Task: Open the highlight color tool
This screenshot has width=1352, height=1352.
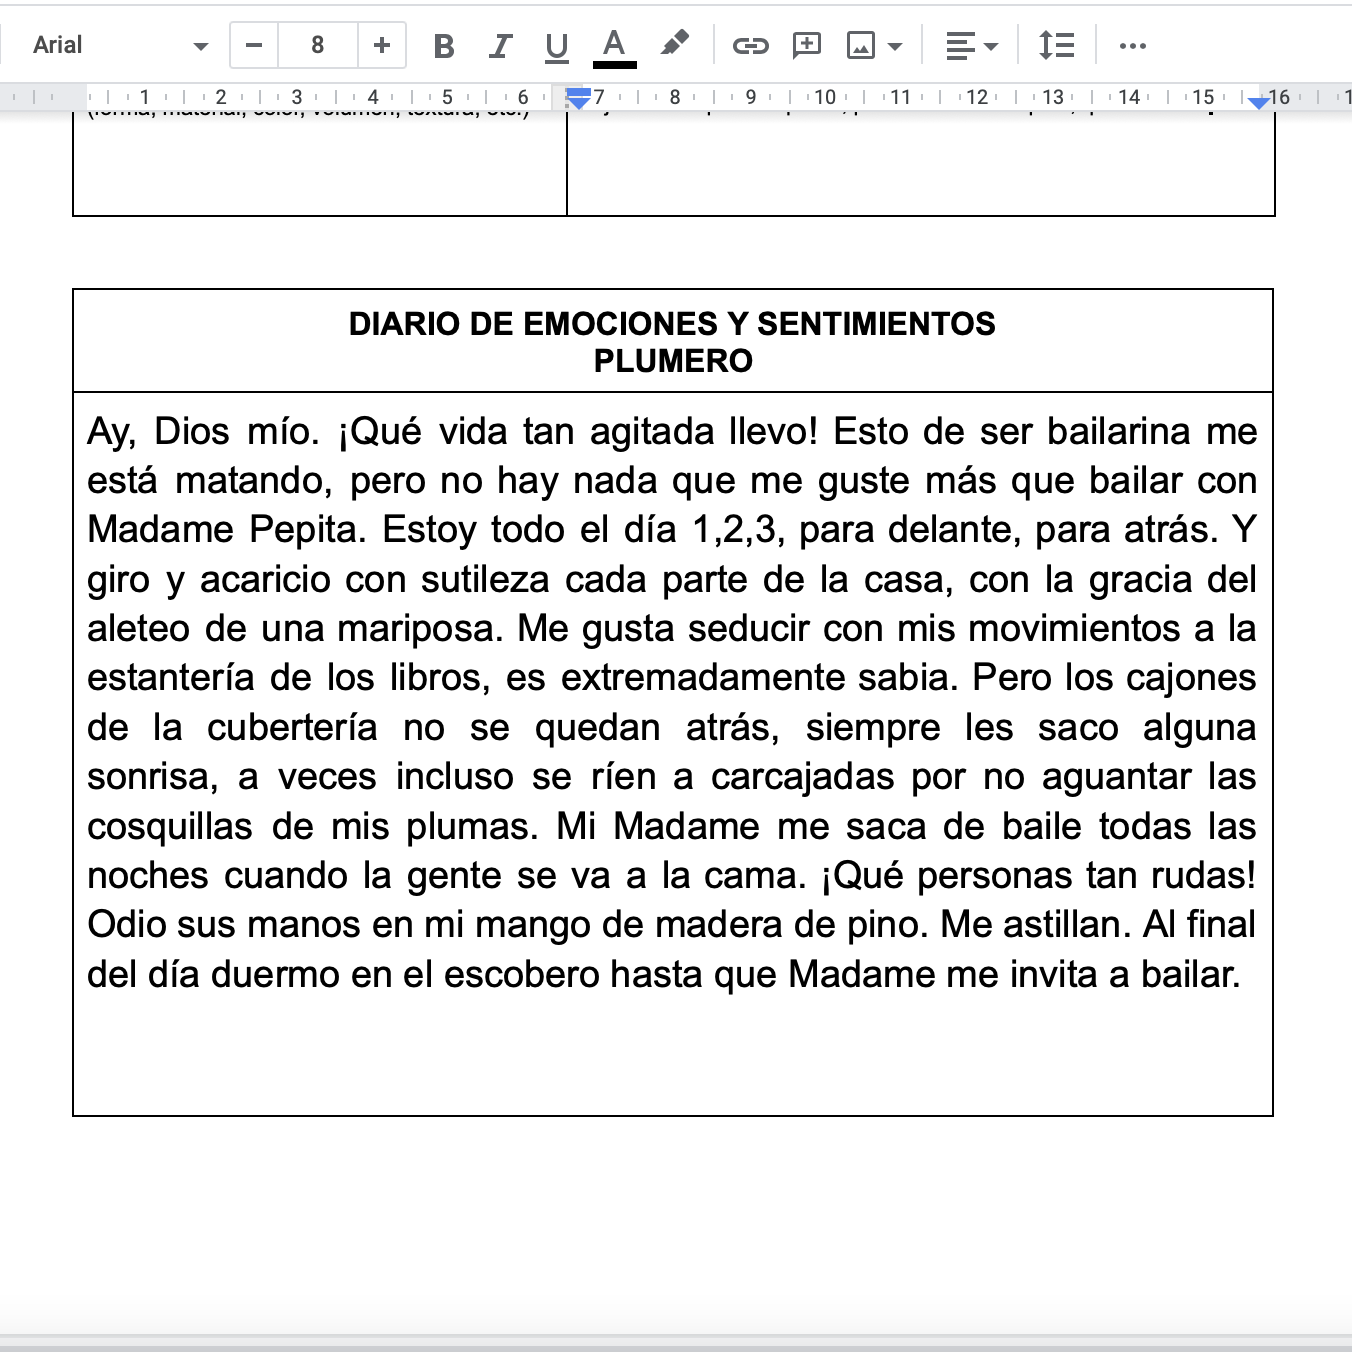Action: coord(675,45)
